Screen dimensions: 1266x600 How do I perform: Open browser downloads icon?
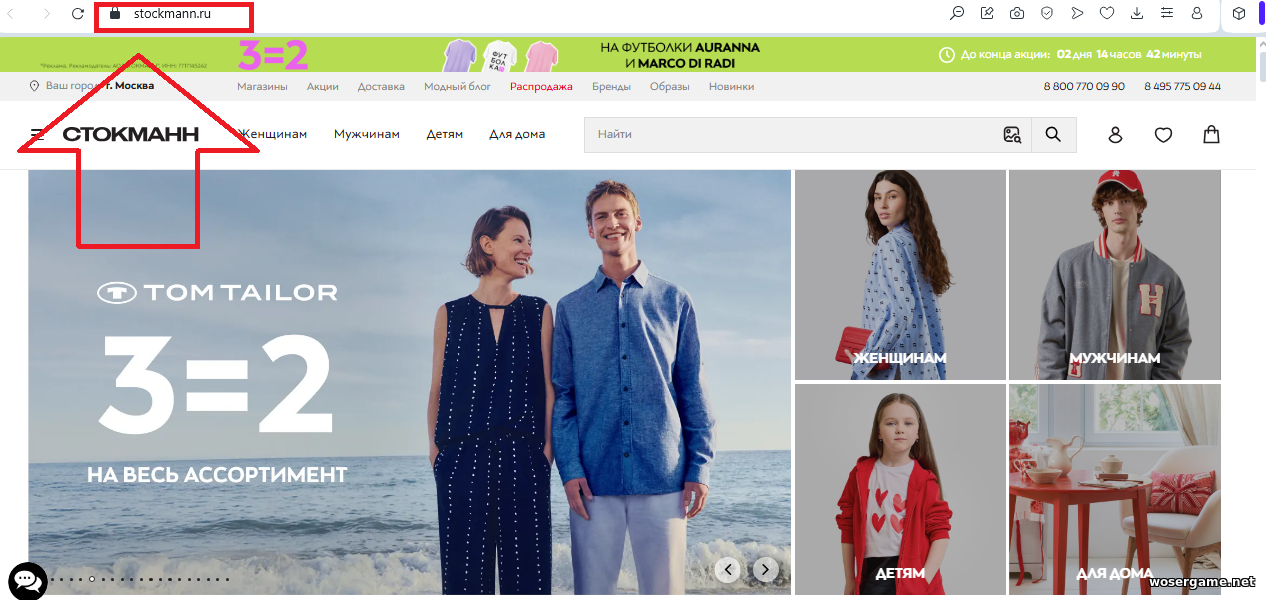pyautogui.click(x=1137, y=14)
